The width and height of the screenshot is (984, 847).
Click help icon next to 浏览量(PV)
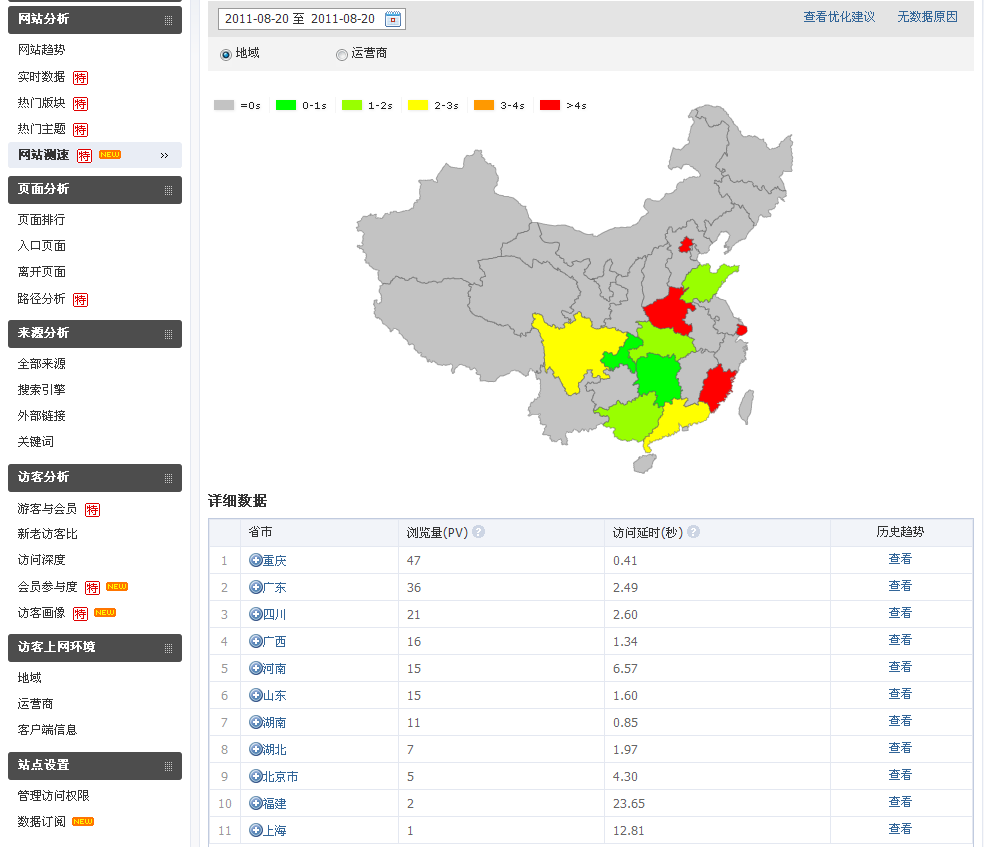click(478, 532)
